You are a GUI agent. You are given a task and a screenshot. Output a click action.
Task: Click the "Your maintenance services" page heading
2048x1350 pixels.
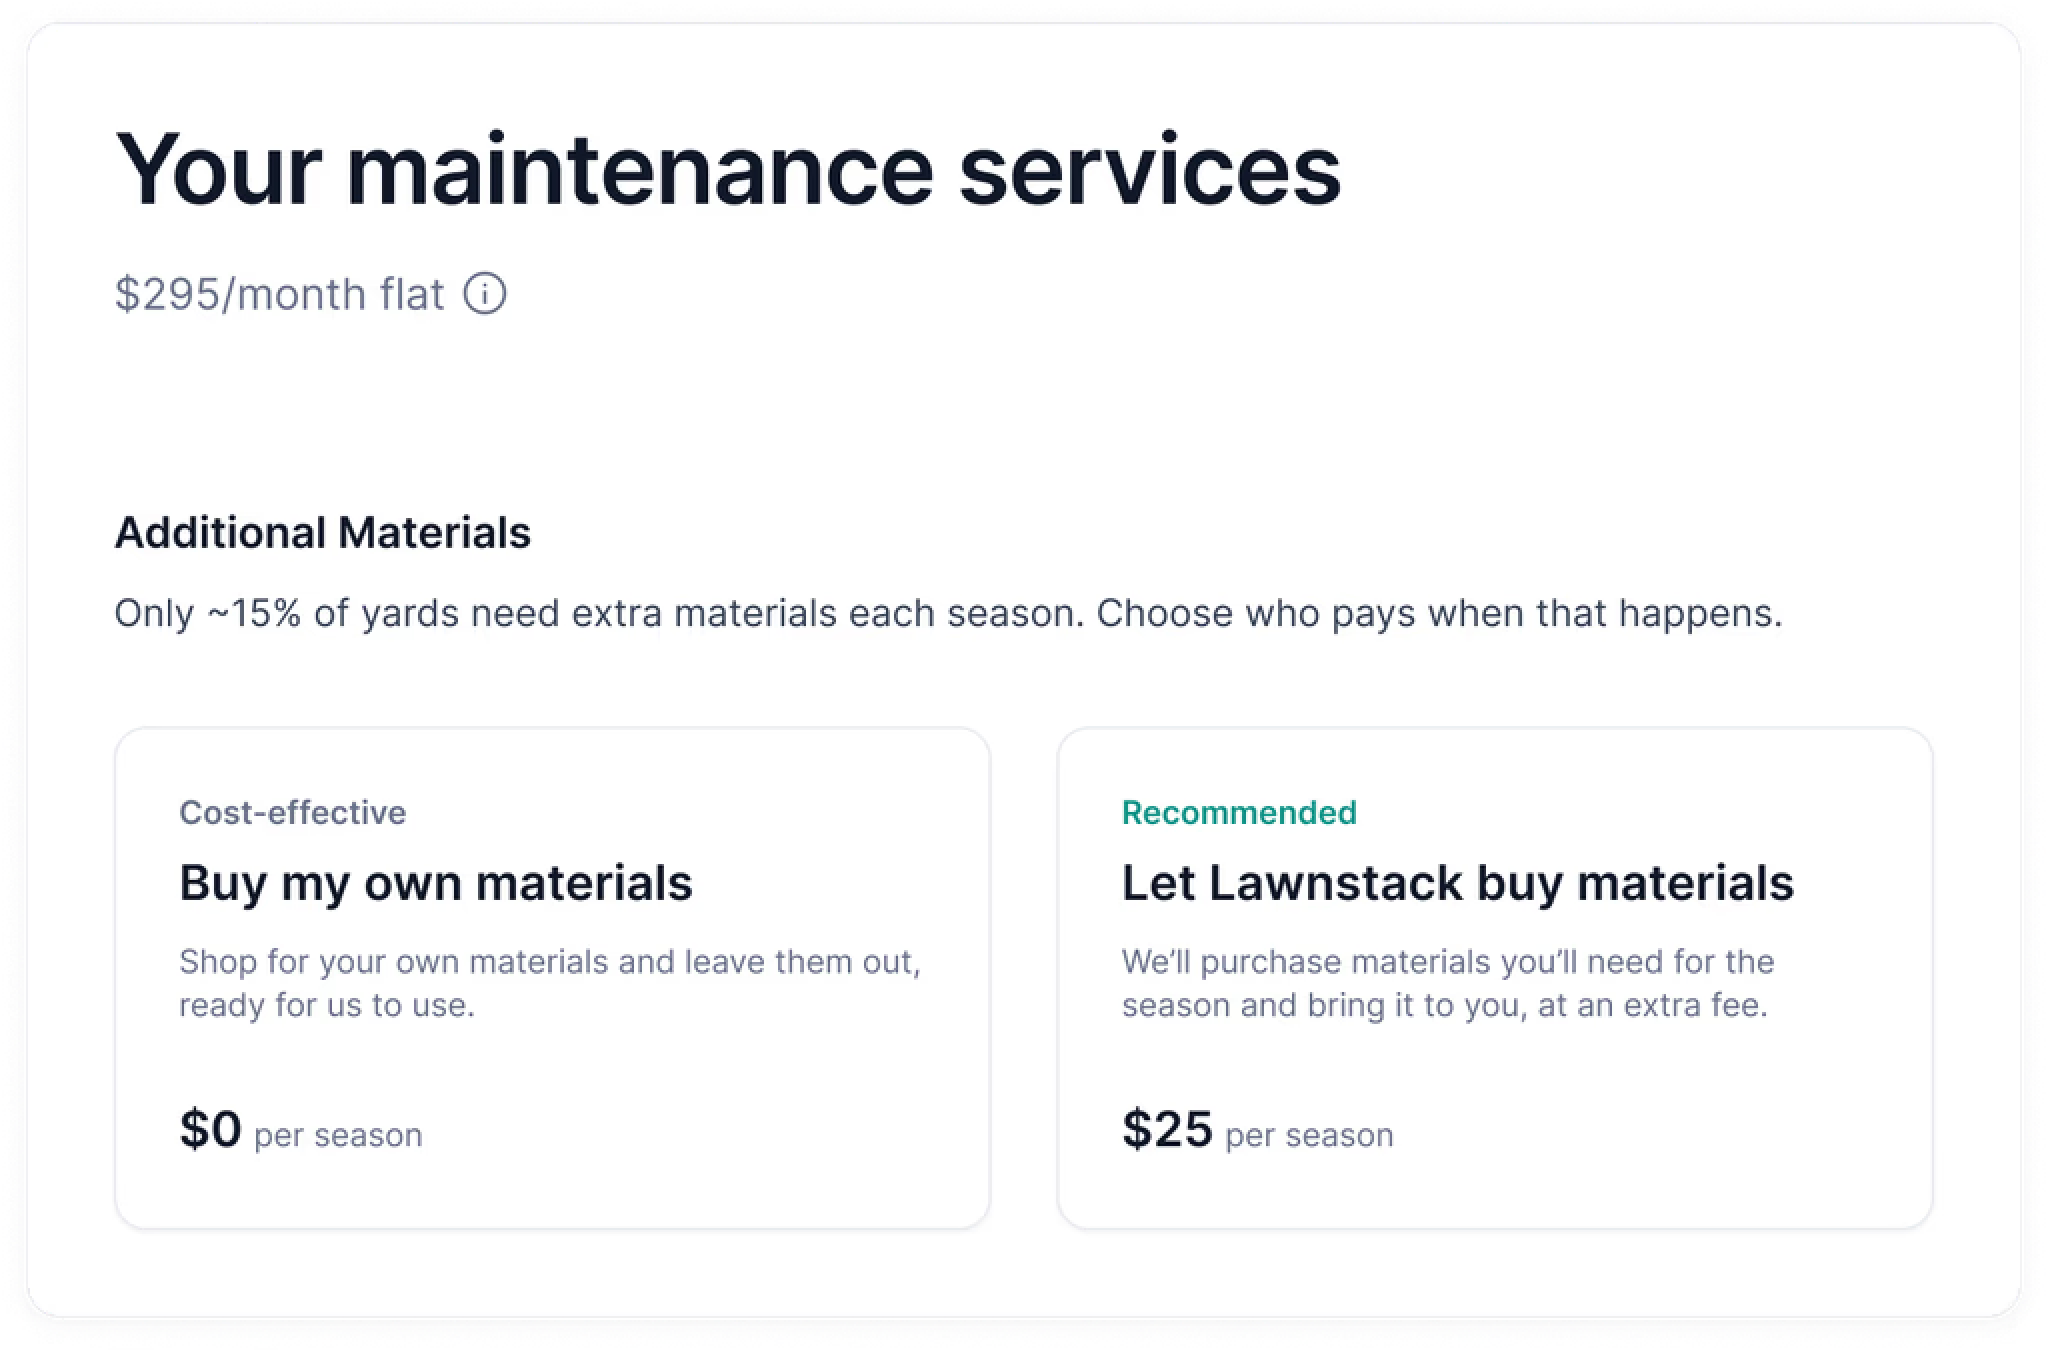coord(727,169)
